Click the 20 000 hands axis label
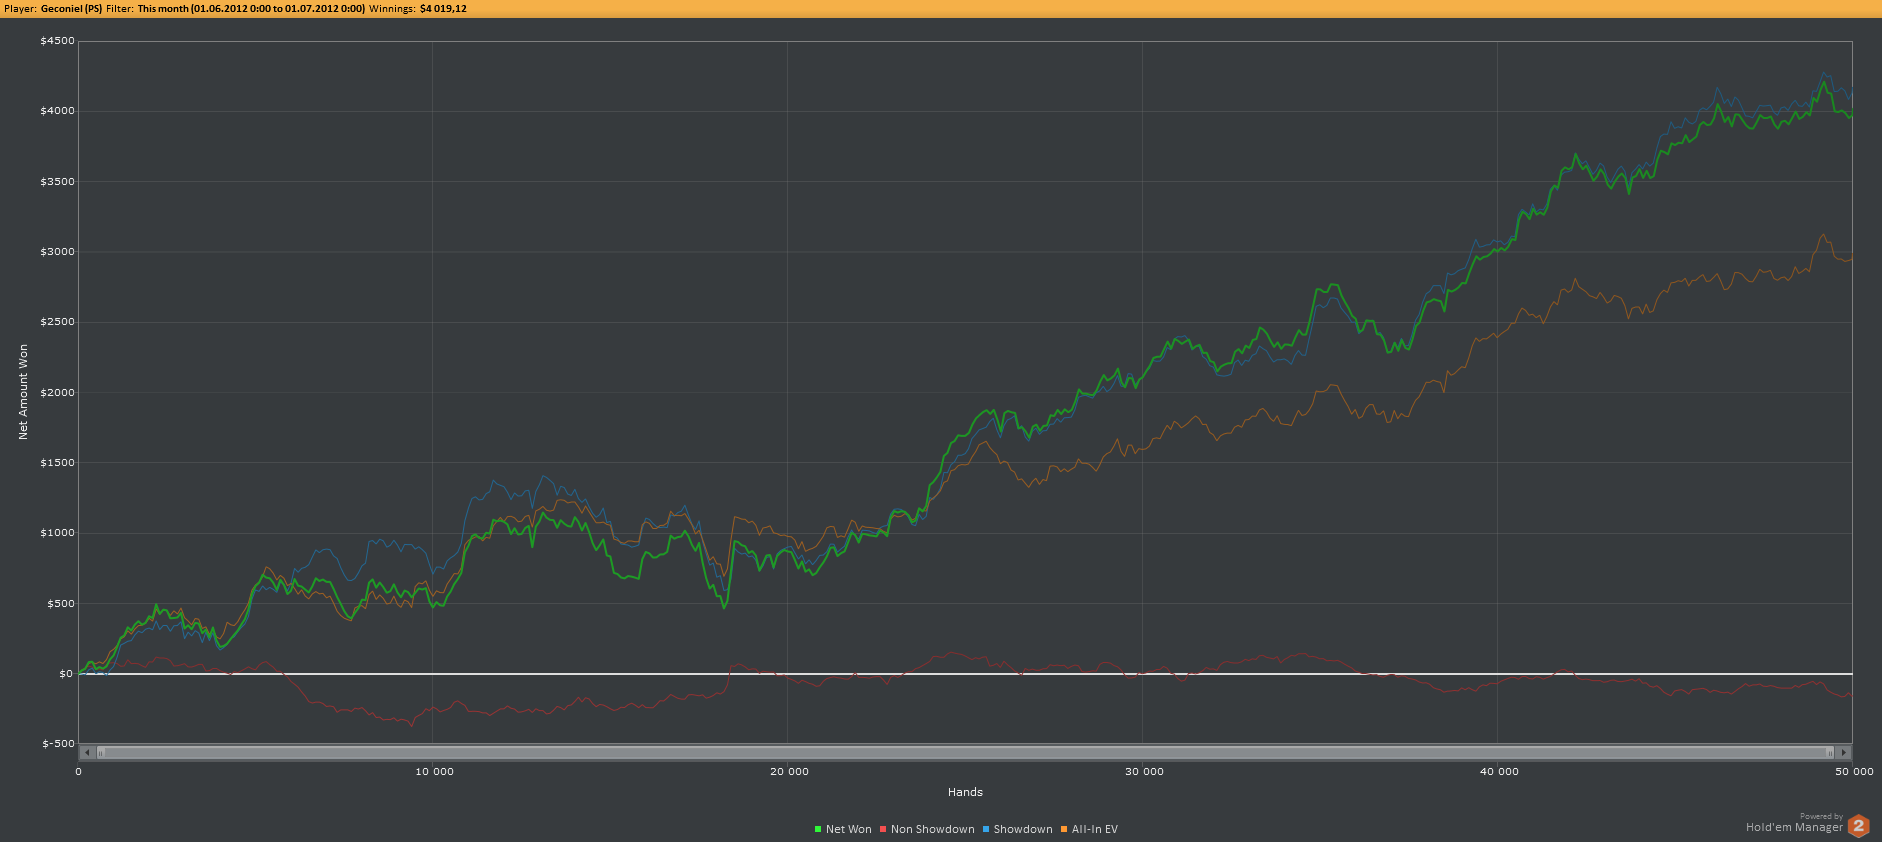The height and width of the screenshot is (842, 1882). coord(789,771)
